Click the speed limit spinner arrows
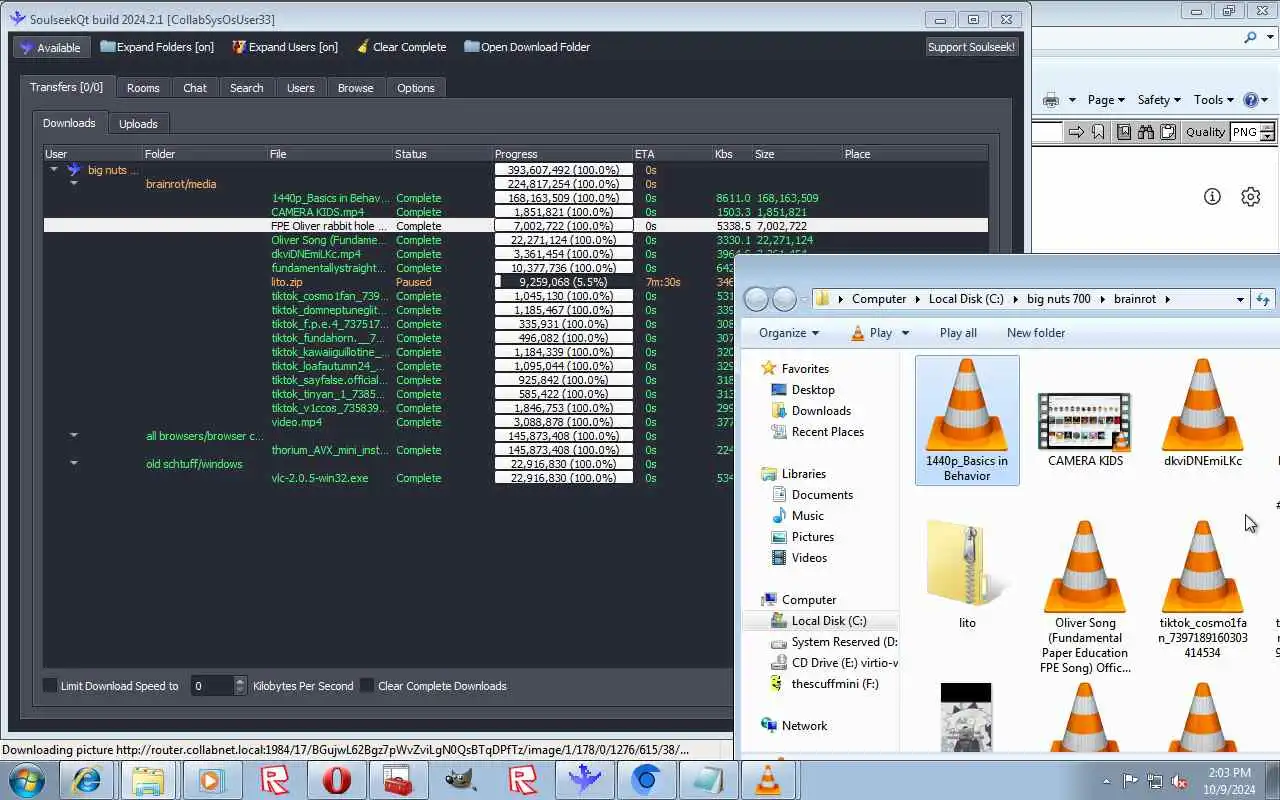1280x800 pixels. point(240,686)
